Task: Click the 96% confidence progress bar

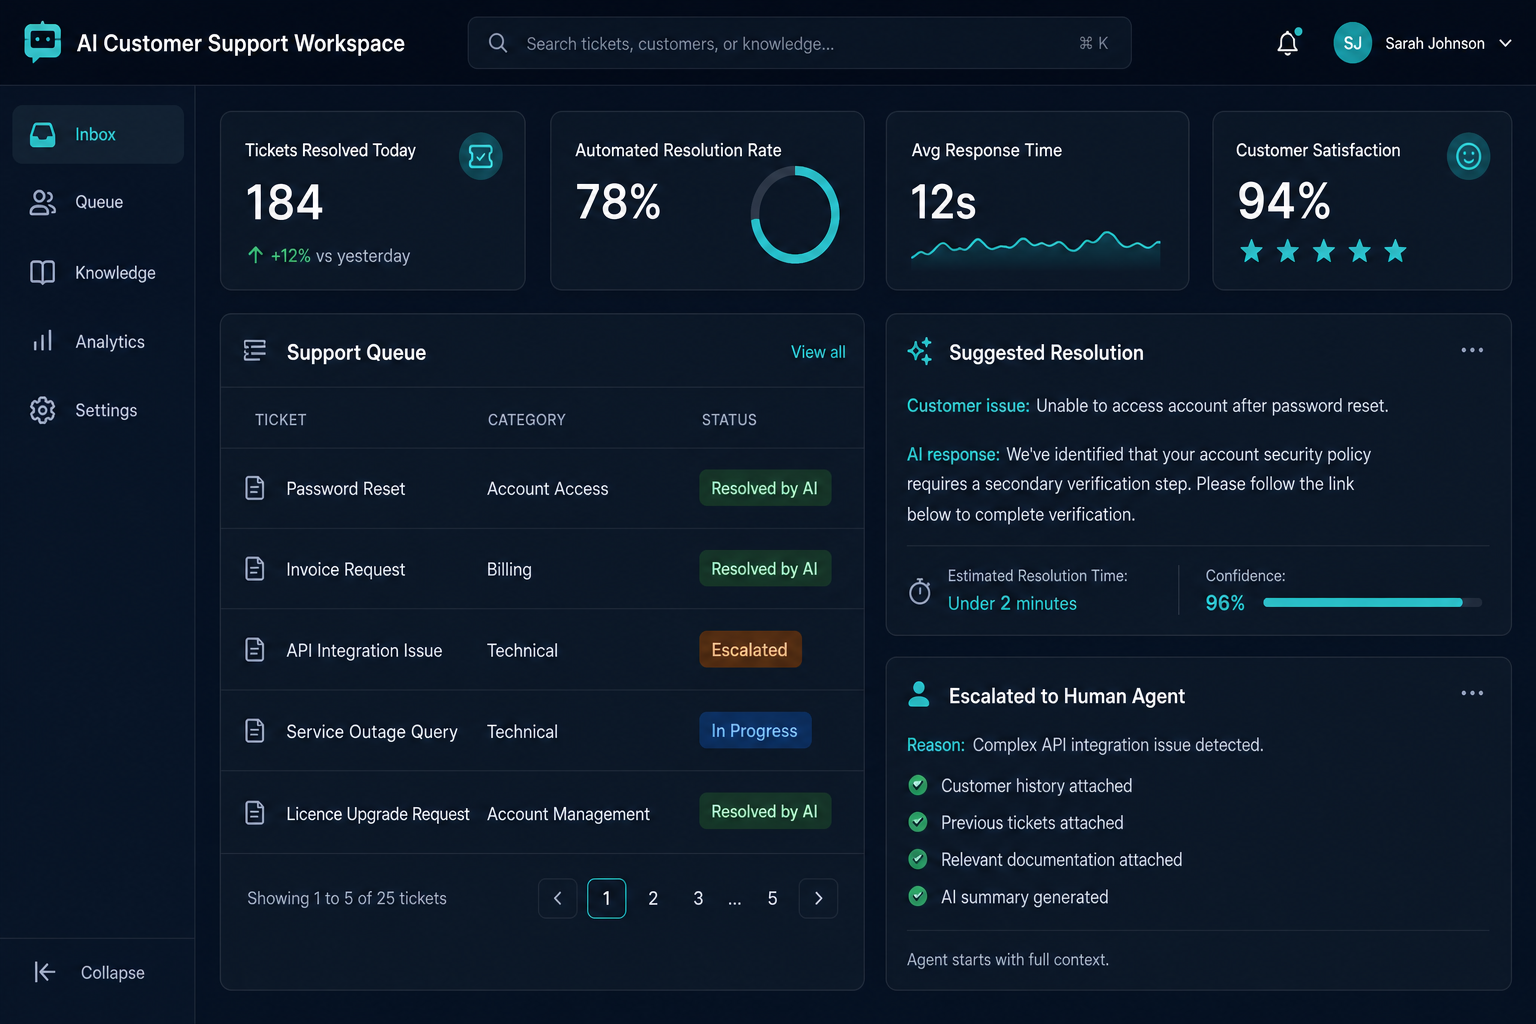Action: (x=1372, y=602)
